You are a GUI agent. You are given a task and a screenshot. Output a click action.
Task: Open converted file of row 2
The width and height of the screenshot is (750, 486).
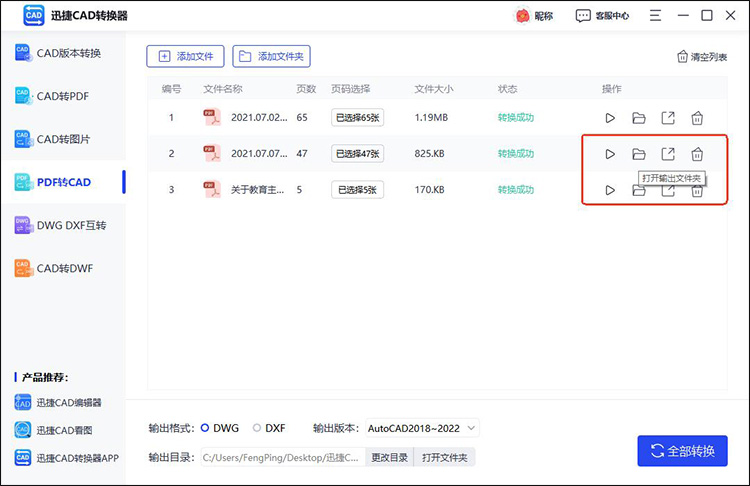click(x=668, y=154)
